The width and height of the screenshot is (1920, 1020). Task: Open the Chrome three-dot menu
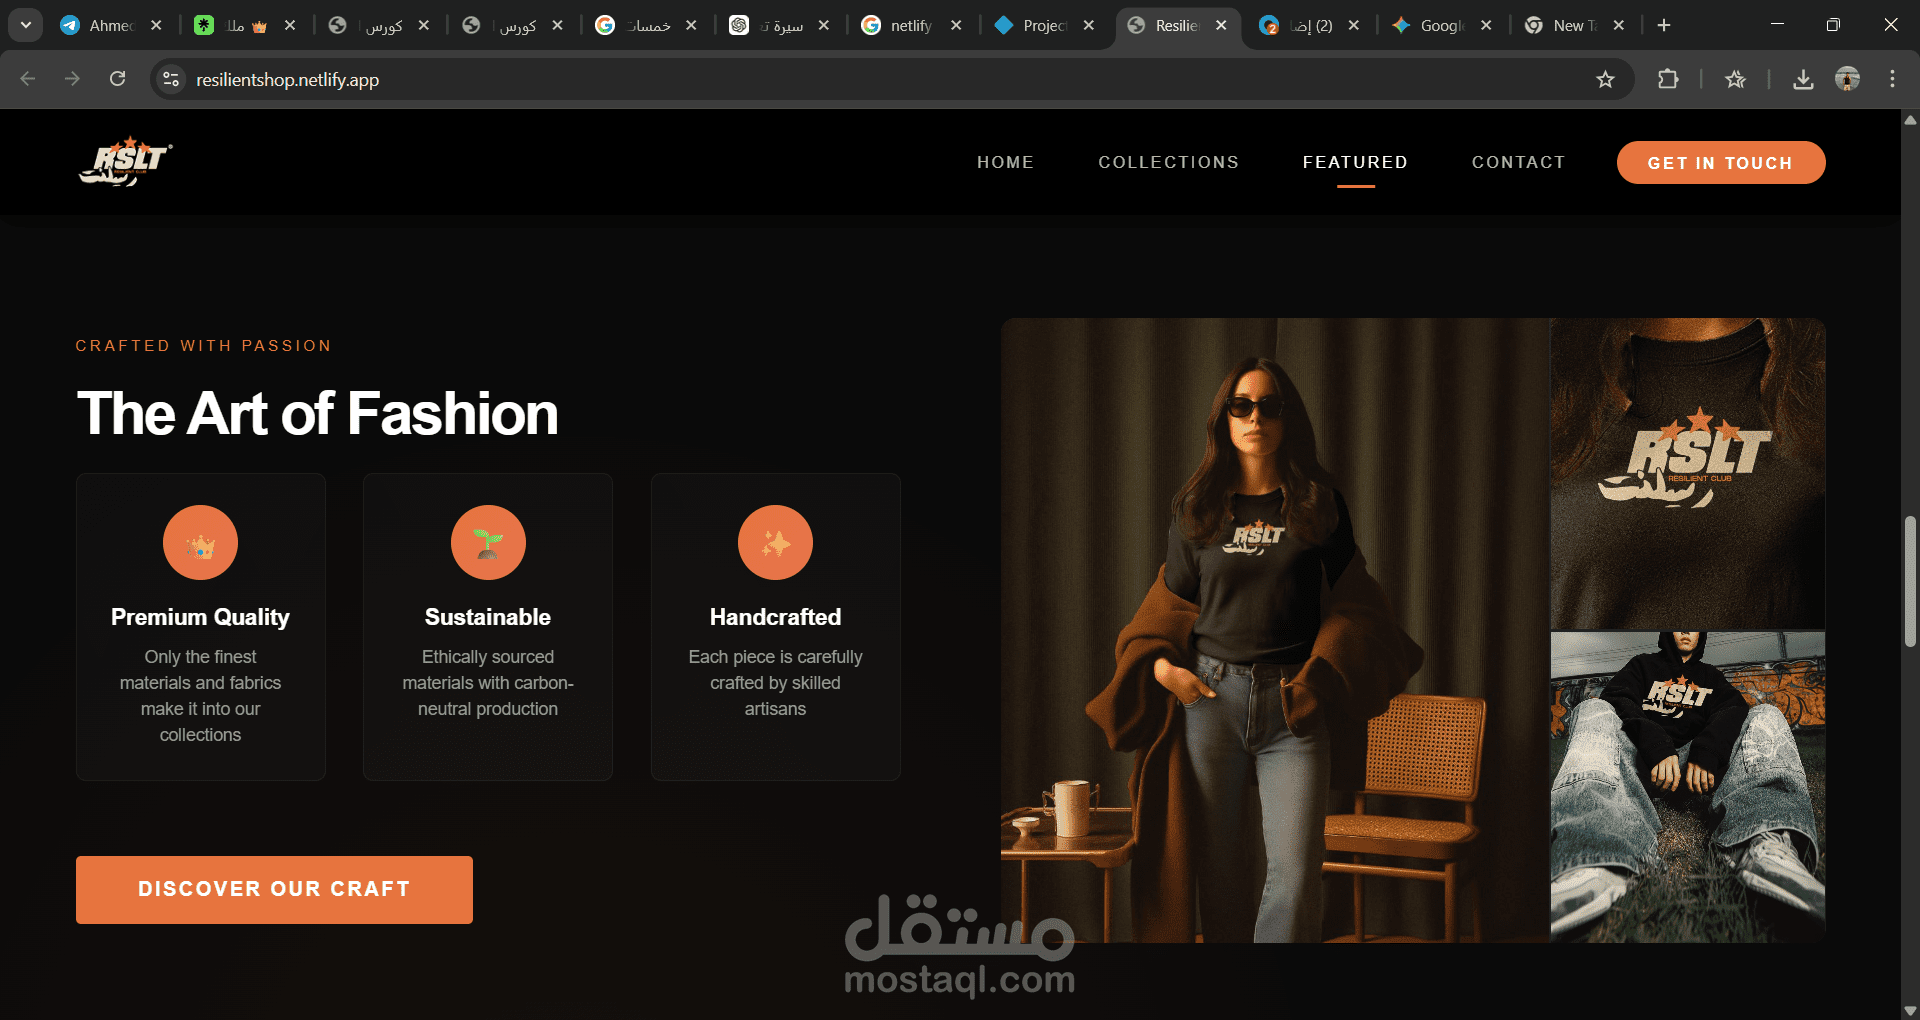[x=1892, y=79]
